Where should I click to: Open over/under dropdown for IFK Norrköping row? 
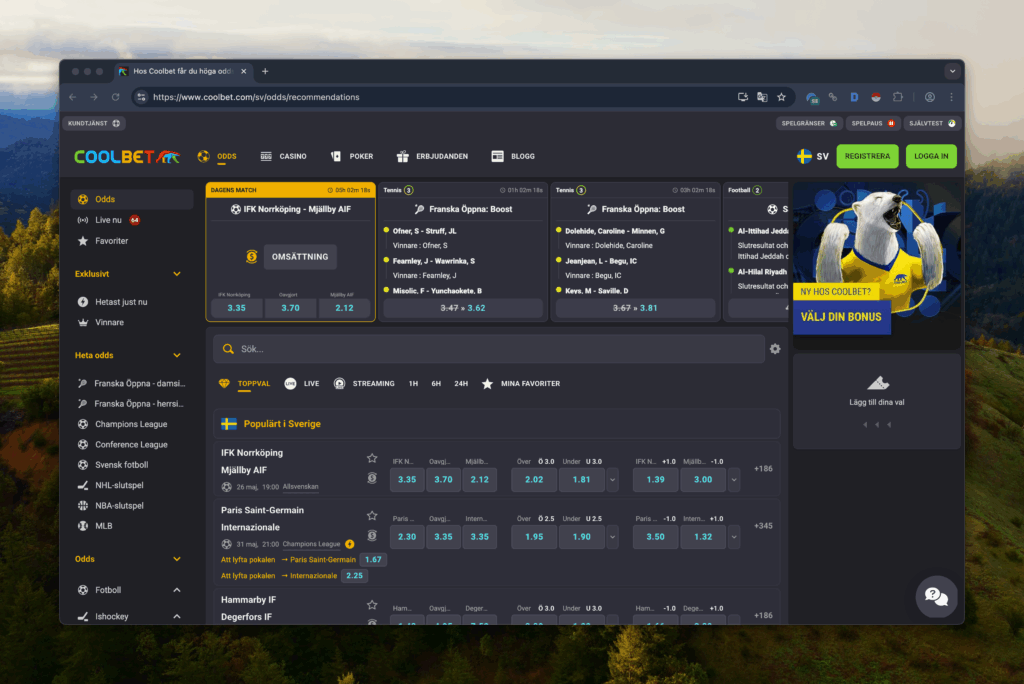(x=613, y=479)
